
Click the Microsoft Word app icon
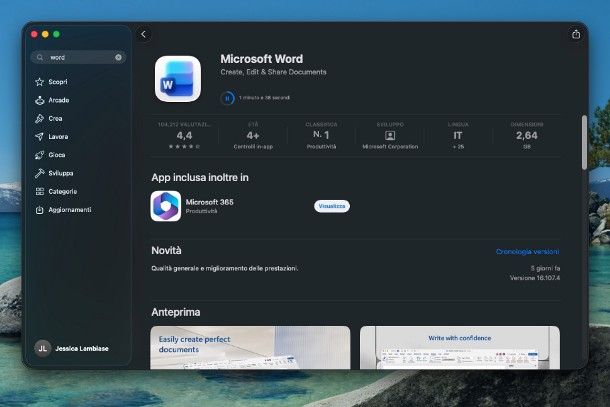(x=178, y=79)
